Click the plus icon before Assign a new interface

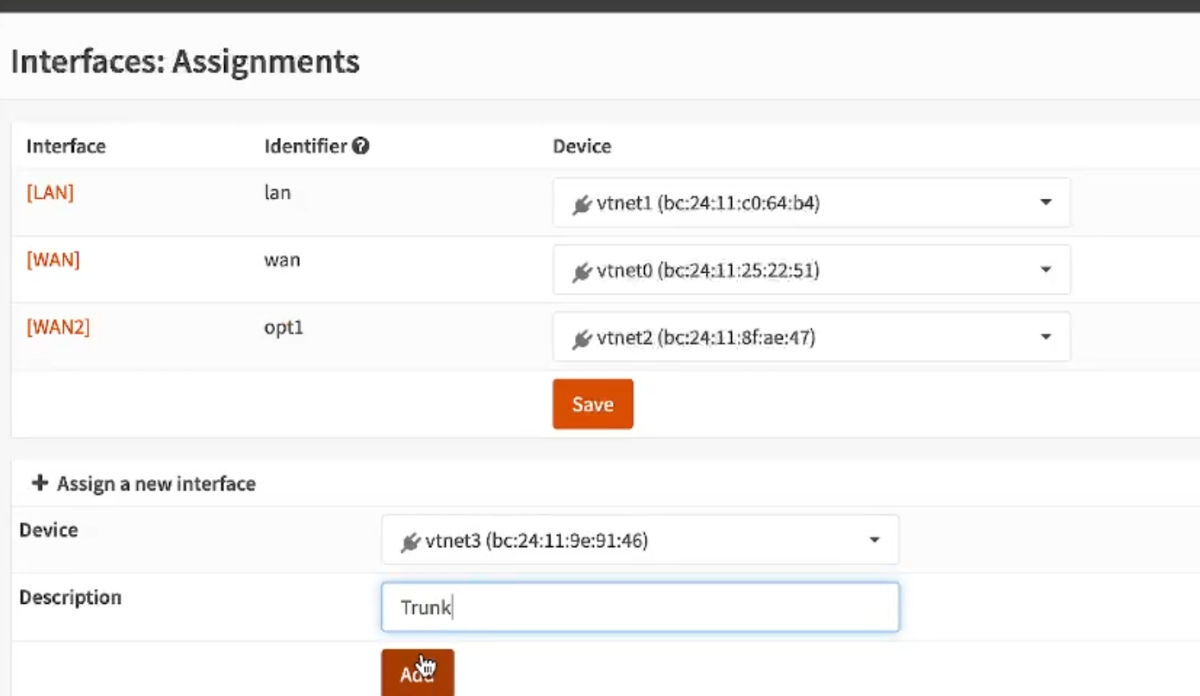tap(39, 483)
